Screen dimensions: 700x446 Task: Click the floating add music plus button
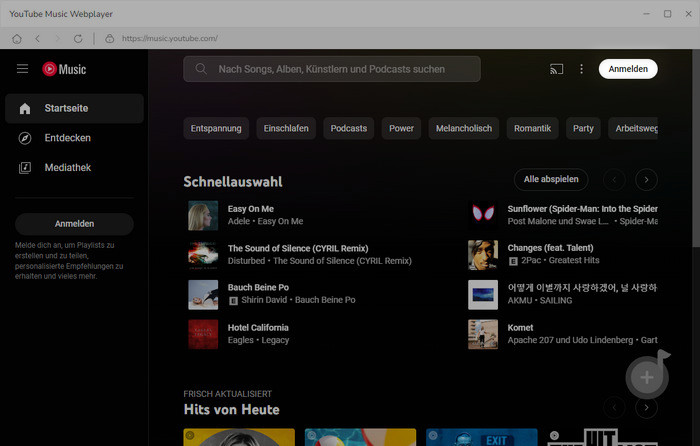pos(647,377)
